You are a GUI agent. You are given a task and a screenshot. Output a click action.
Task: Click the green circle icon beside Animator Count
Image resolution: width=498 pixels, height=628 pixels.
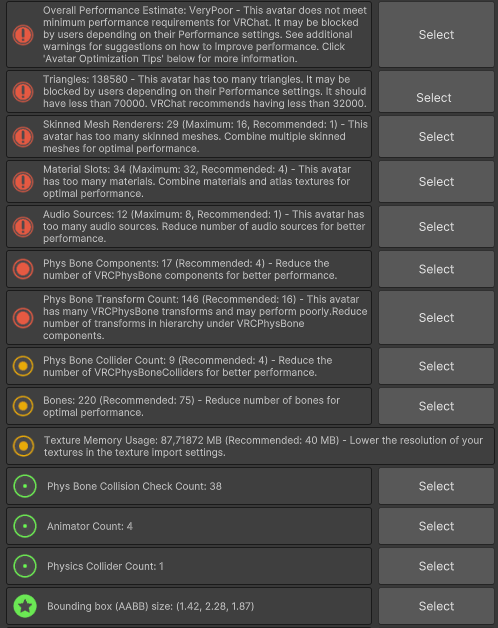pyautogui.click(x=25, y=526)
